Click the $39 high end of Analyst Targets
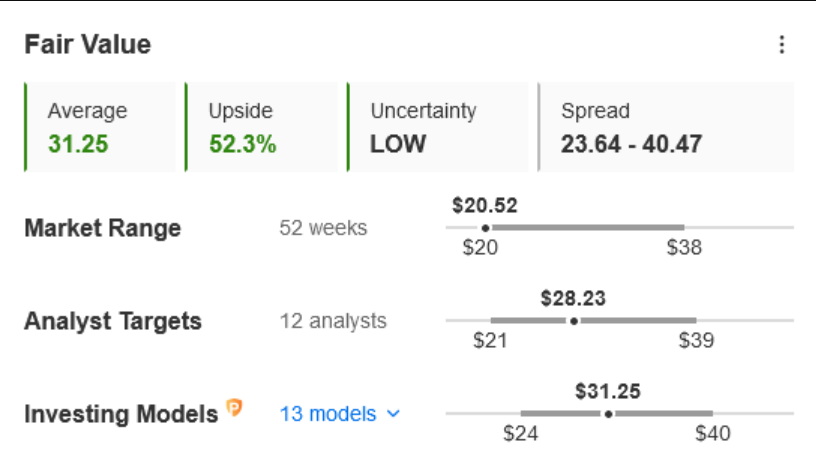 pyautogui.click(x=696, y=341)
